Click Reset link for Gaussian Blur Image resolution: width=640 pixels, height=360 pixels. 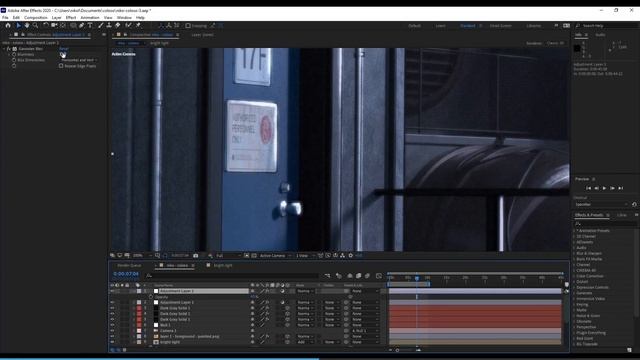(64, 49)
